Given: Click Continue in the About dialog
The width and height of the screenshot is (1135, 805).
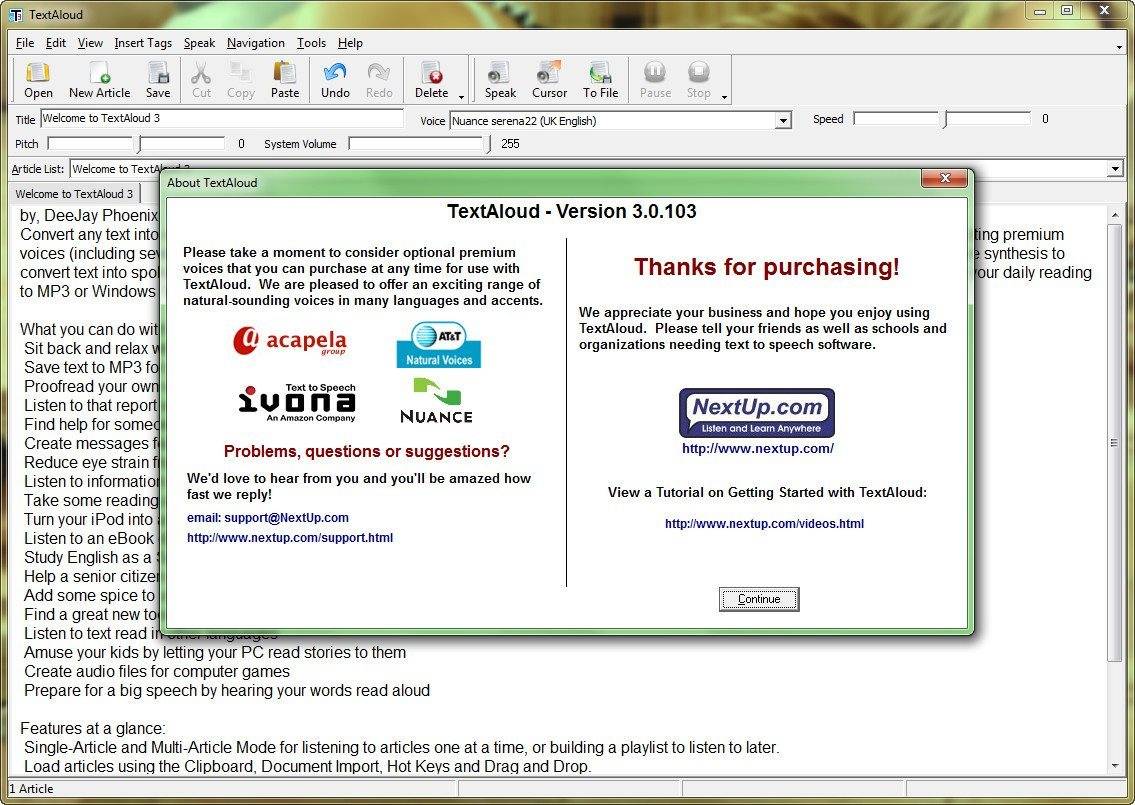Looking at the screenshot, I should 759,599.
